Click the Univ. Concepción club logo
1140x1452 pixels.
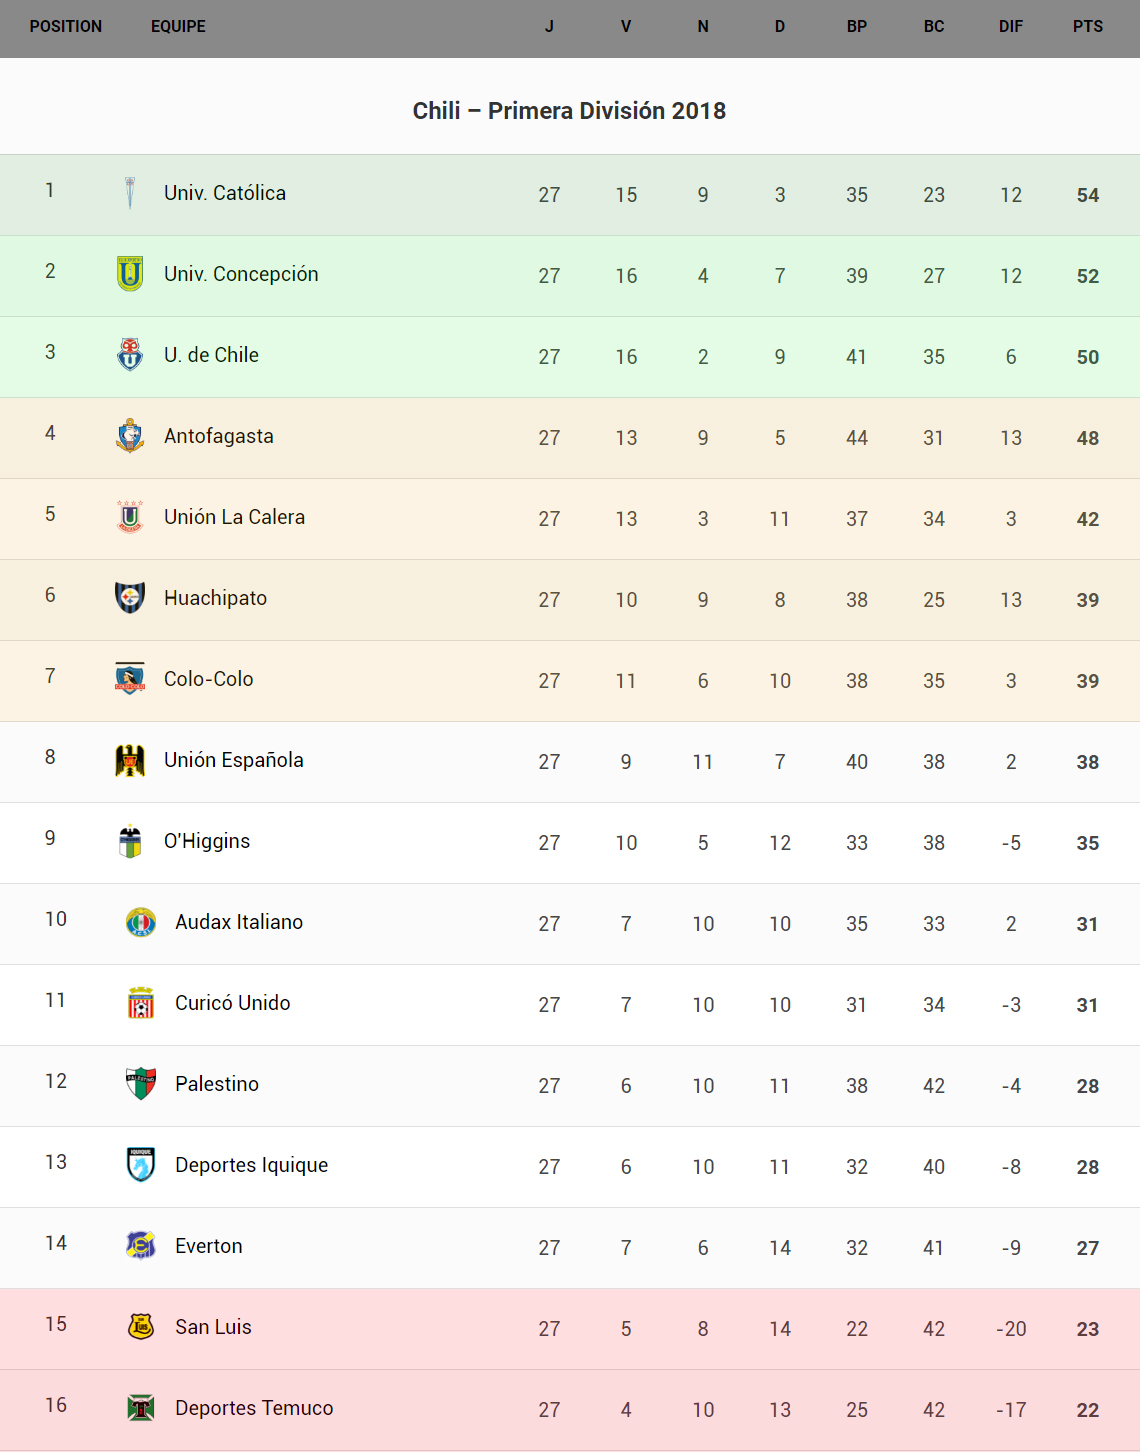[x=130, y=274]
